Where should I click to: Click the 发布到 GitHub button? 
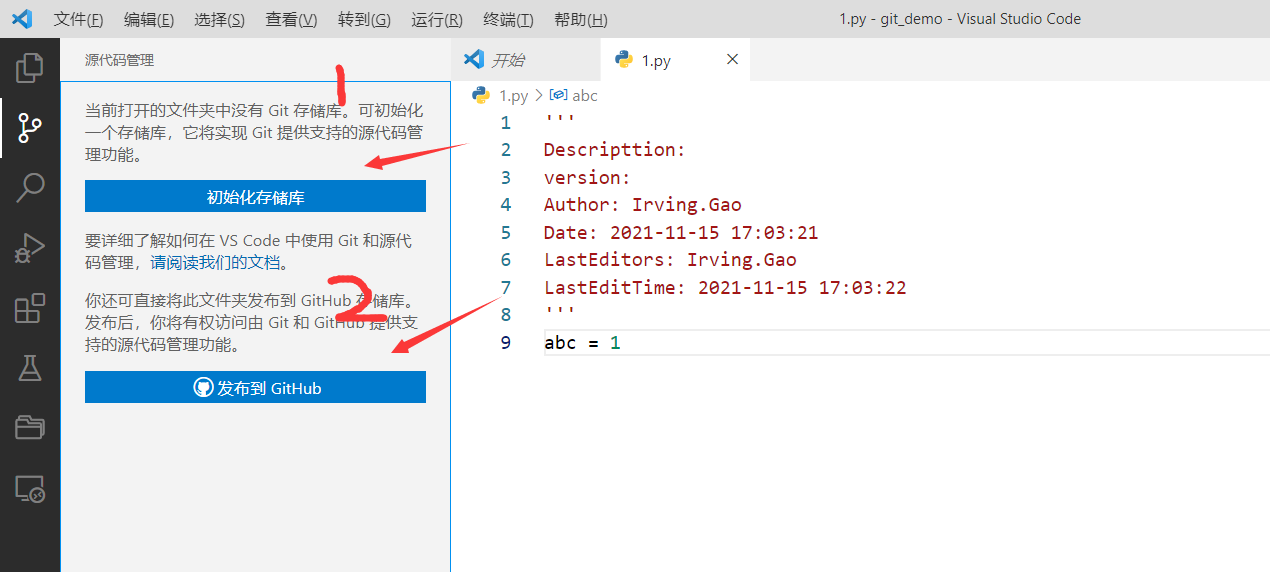tap(255, 388)
